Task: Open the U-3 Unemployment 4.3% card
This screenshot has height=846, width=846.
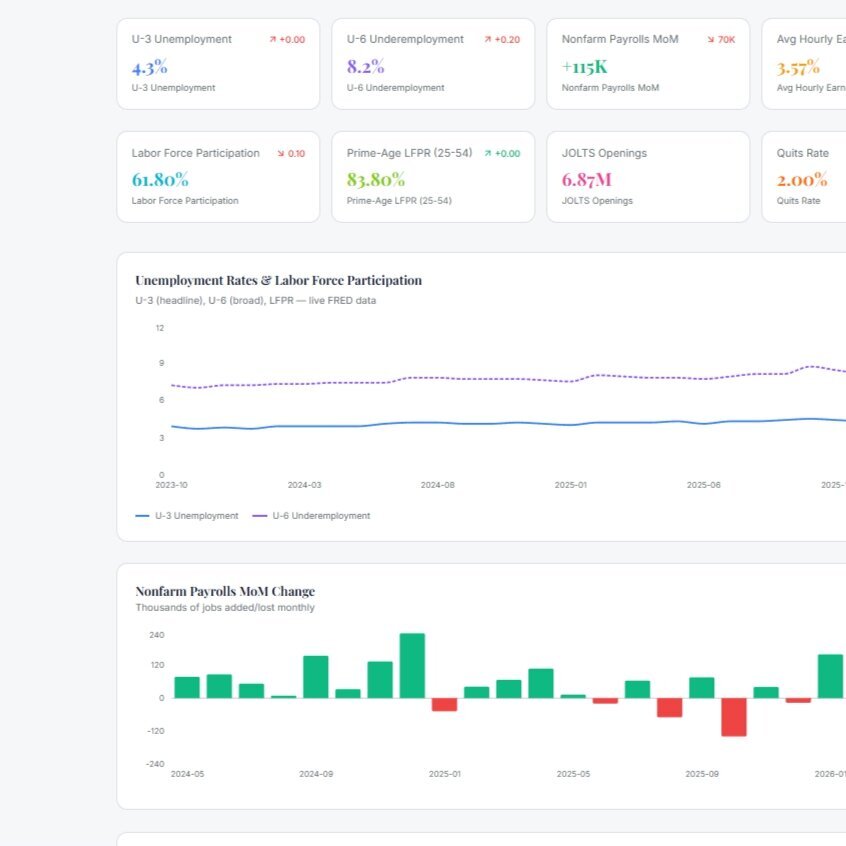Action: click(x=218, y=64)
